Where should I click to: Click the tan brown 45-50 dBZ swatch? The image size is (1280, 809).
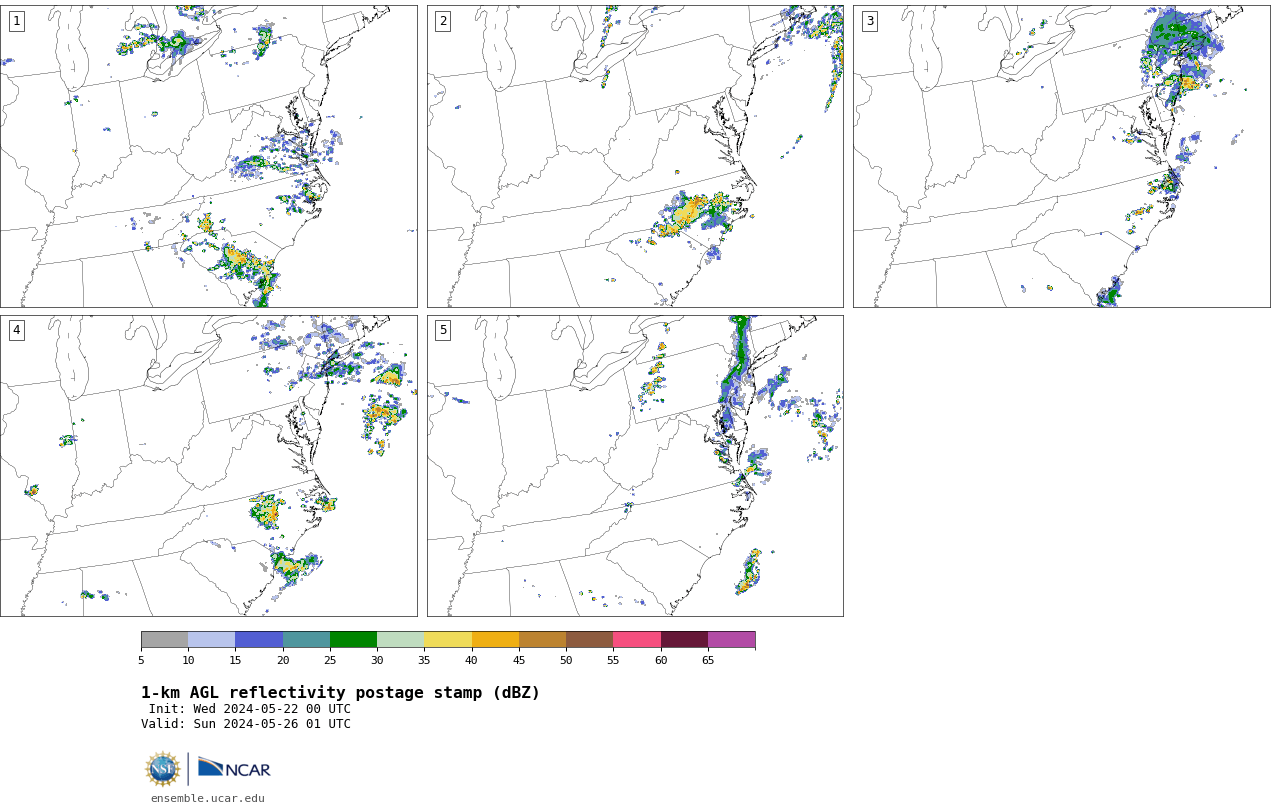[x=542, y=640]
